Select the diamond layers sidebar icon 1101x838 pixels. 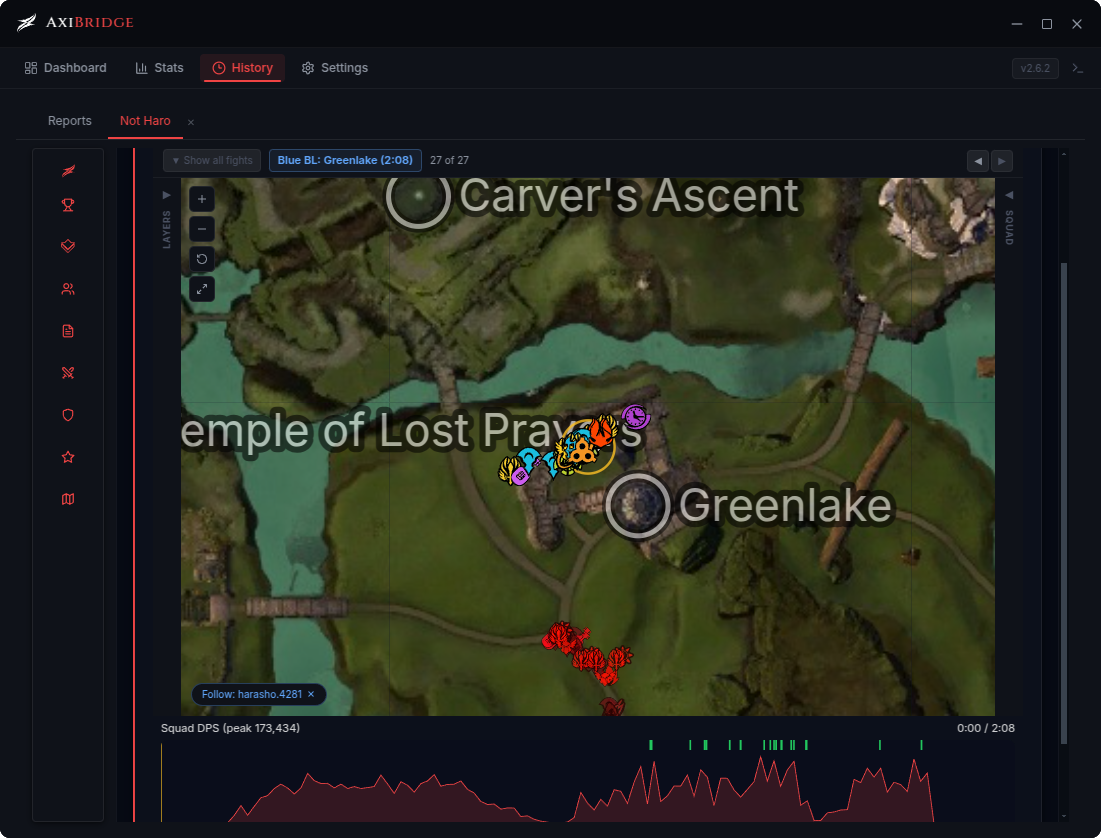(68, 247)
